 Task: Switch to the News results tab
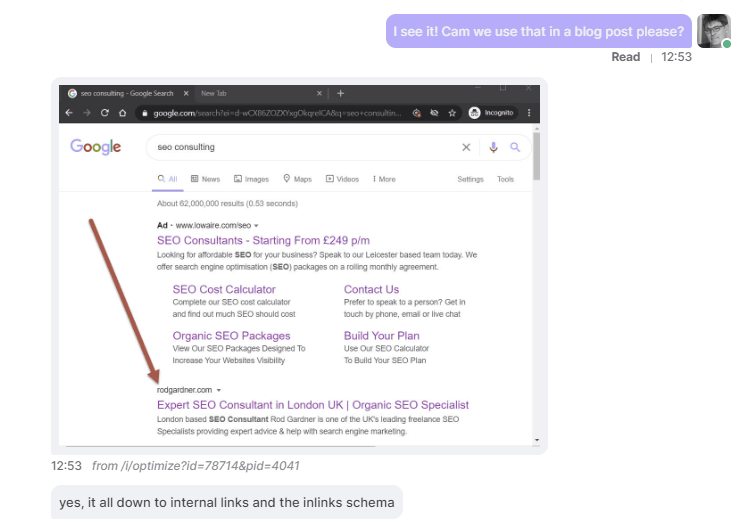205,179
